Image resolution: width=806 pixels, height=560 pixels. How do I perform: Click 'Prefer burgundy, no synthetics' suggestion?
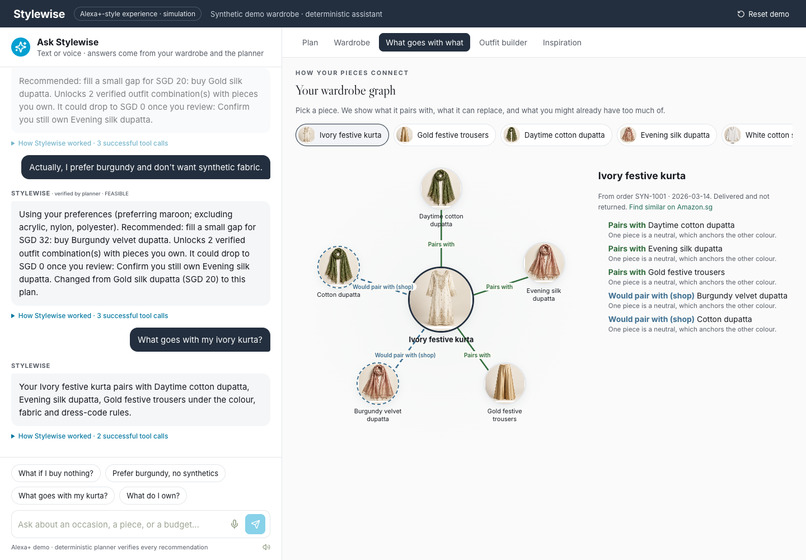click(165, 473)
